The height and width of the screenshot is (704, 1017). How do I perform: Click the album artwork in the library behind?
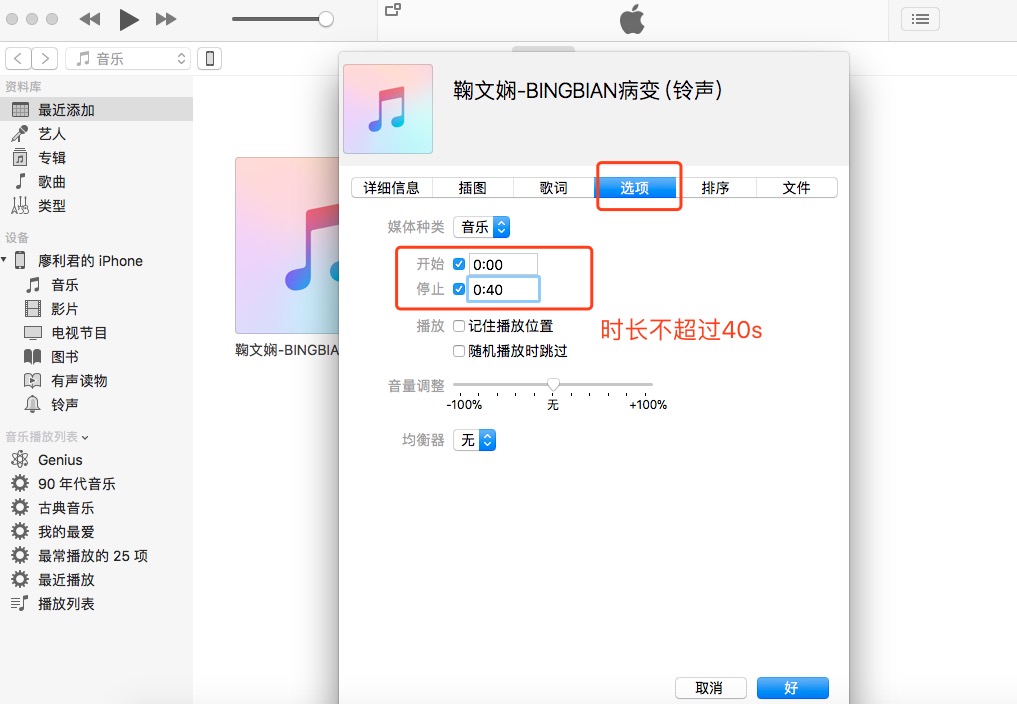(x=287, y=245)
